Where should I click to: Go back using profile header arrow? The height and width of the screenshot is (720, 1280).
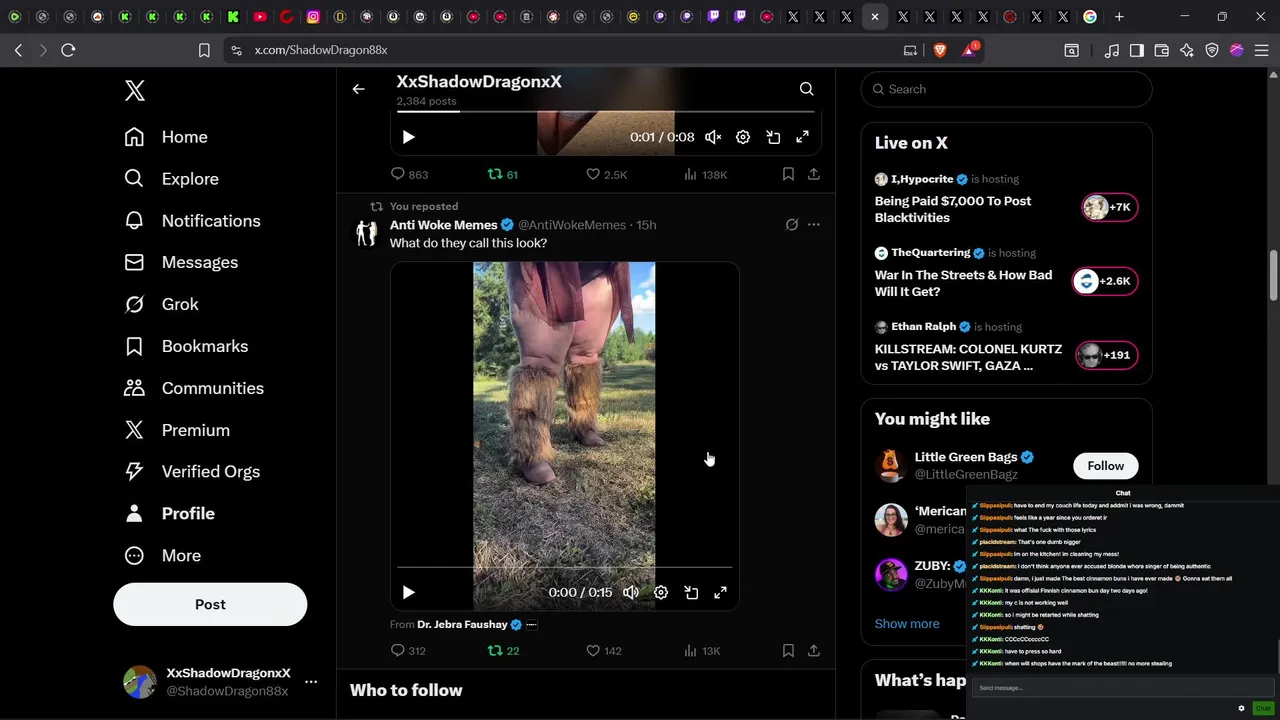pyautogui.click(x=358, y=89)
